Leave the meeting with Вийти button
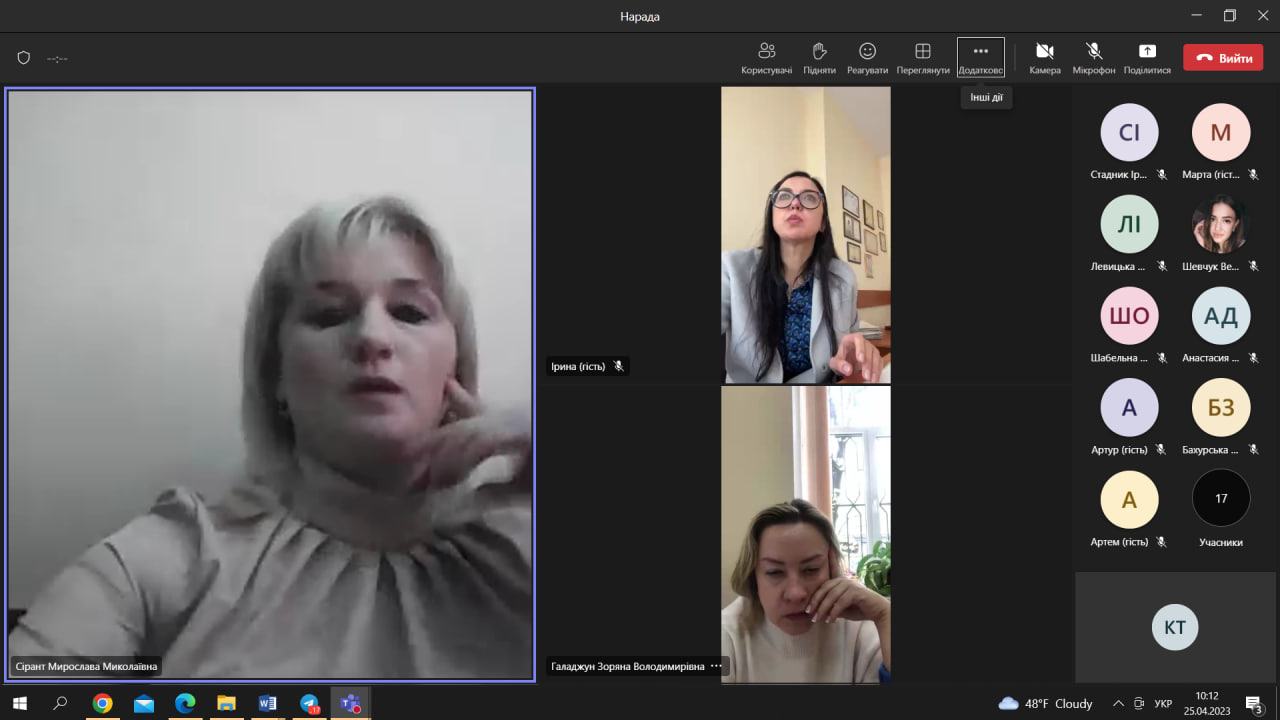The width and height of the screenshot is (1280, 720). tap(1222, 58)
